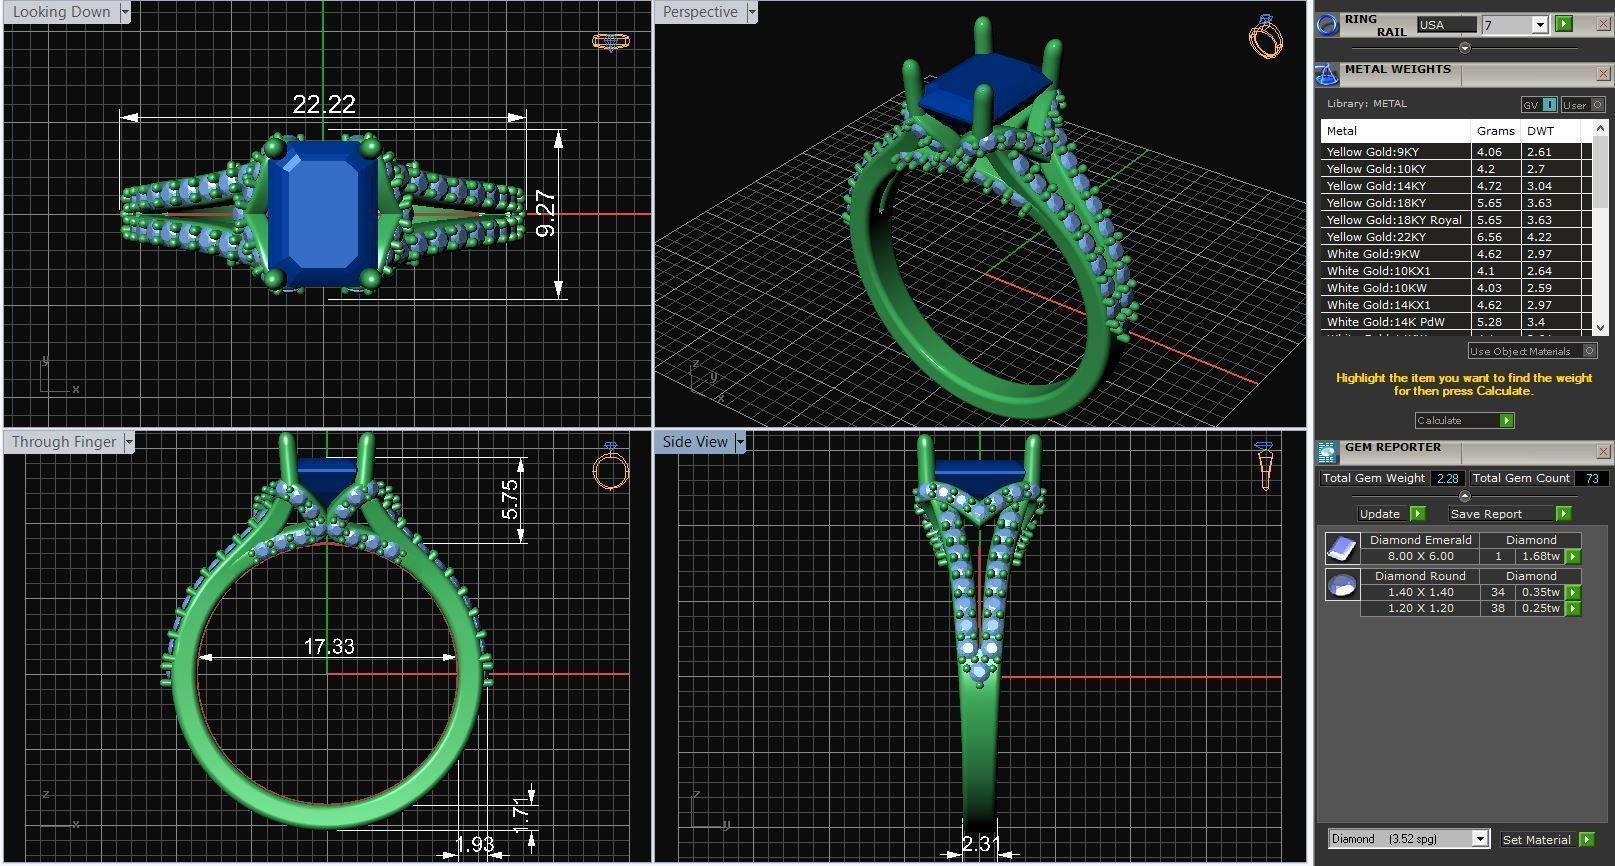Click green arrow for 0.25tw round row
Image resolution: width=1615 pixels, height=866 pixels.
(x=1573, y=609)
